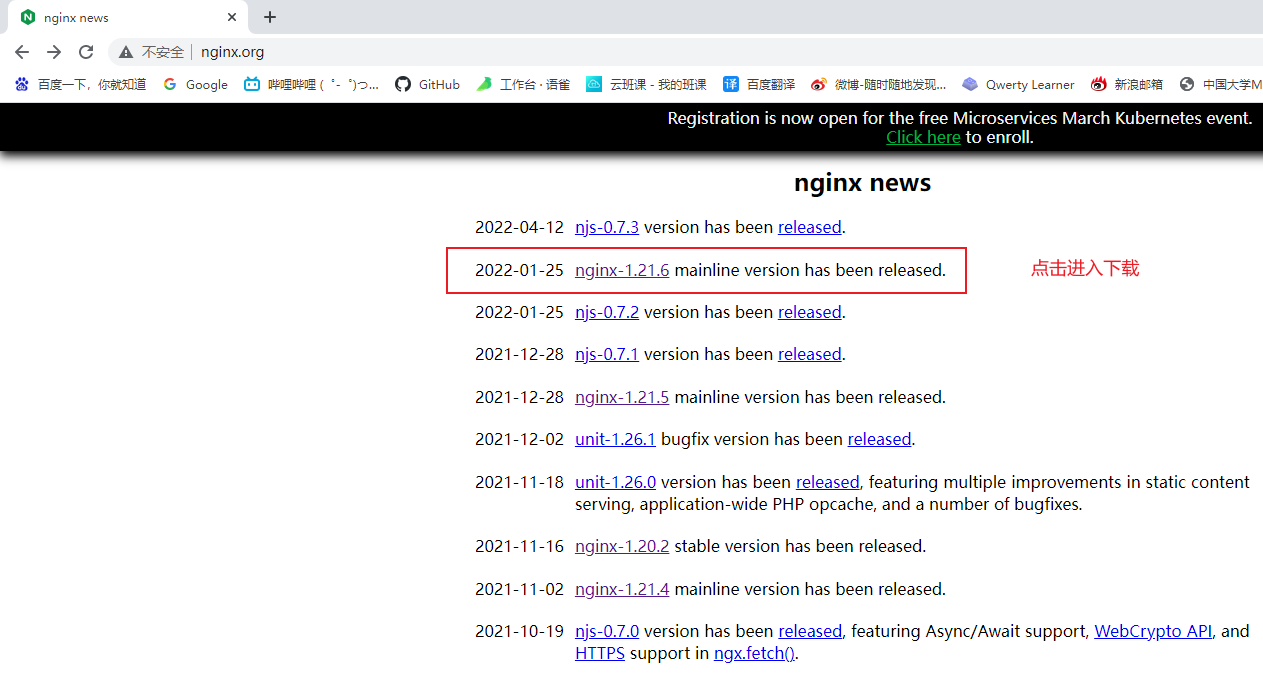This screenshot has width=1263, height=679.
Task: Select the nginx news tab
Action: (x=128, y=17)
